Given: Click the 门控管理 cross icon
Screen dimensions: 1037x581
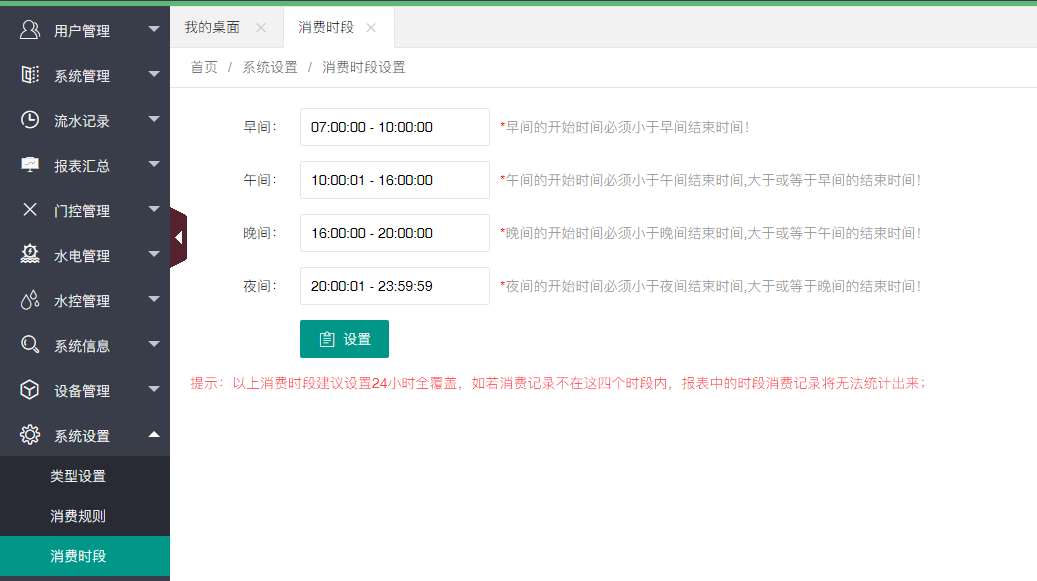Looking at the screenshot, I should (30, 210).
